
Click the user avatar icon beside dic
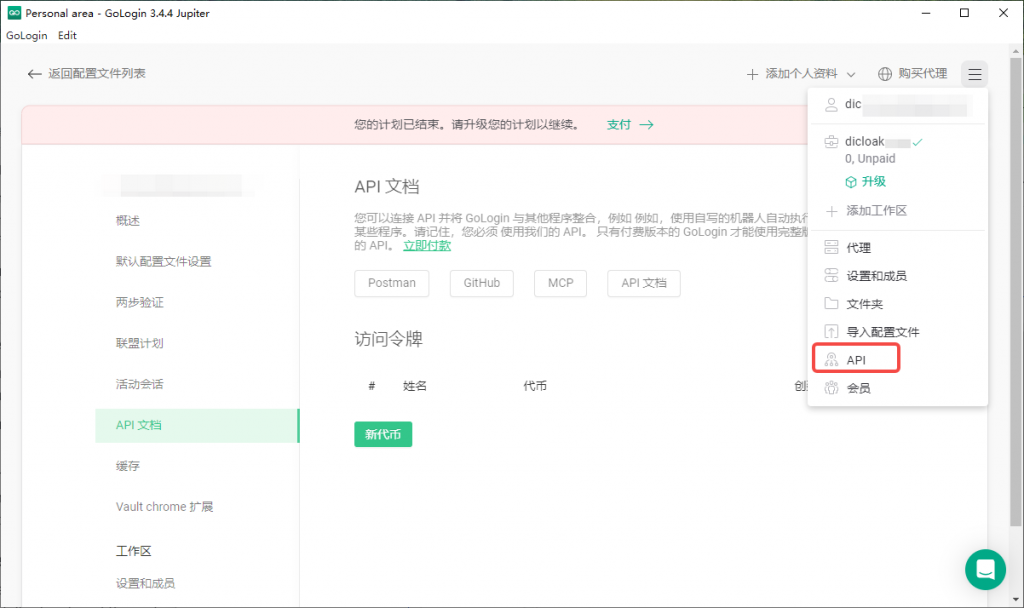(831, 104)
